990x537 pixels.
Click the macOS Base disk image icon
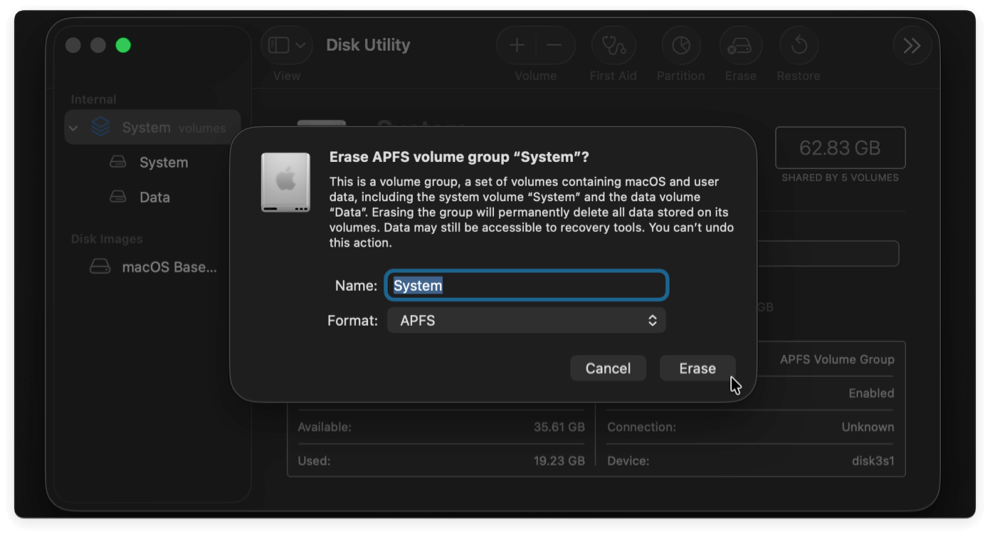[x=100, y=266]
